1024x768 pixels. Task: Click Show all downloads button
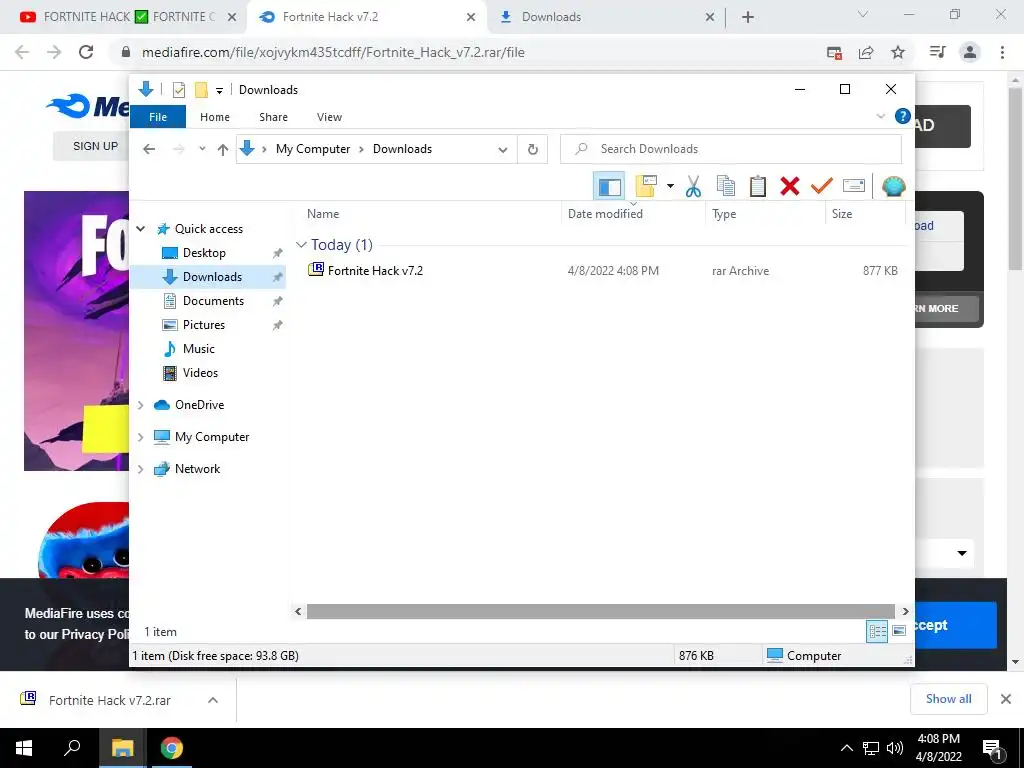click(x=948, y=699)
